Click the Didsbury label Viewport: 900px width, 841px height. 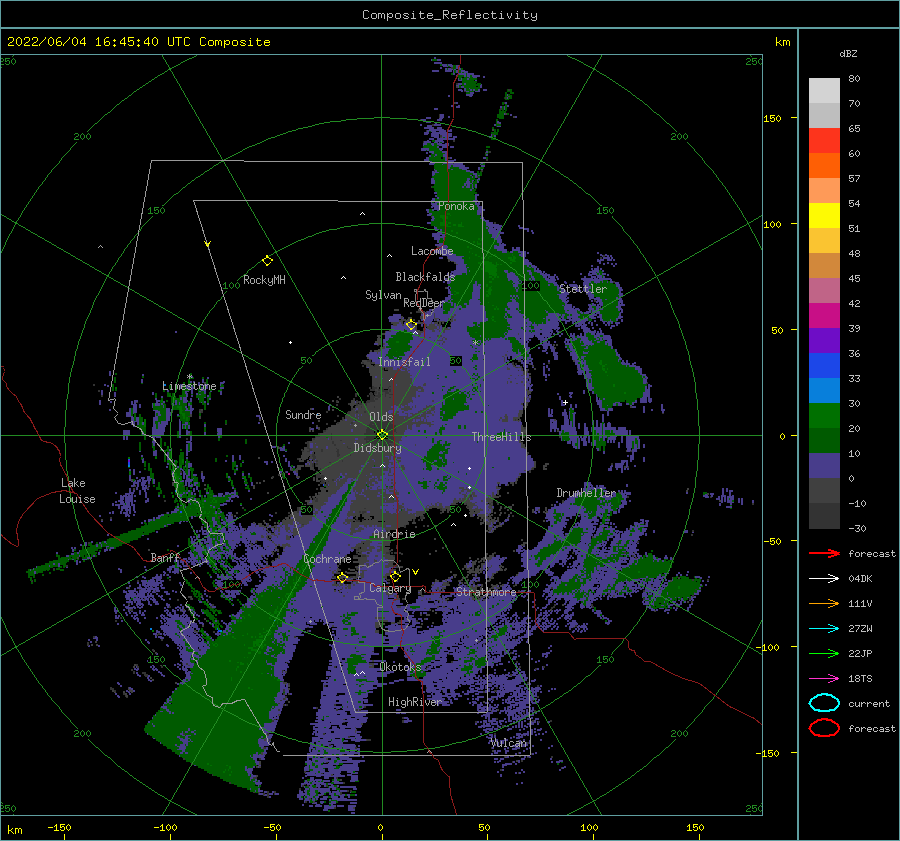click(377, 448)
